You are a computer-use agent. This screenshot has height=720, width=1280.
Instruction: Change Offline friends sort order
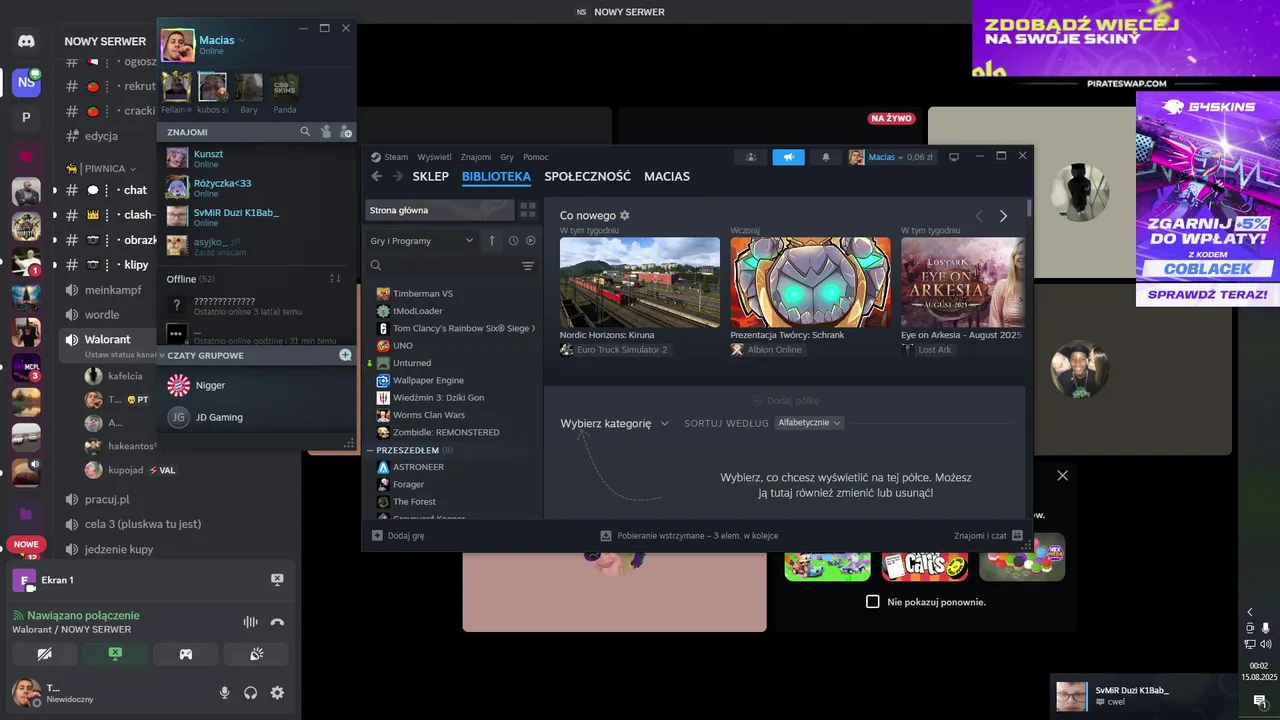tap(336, 278)
